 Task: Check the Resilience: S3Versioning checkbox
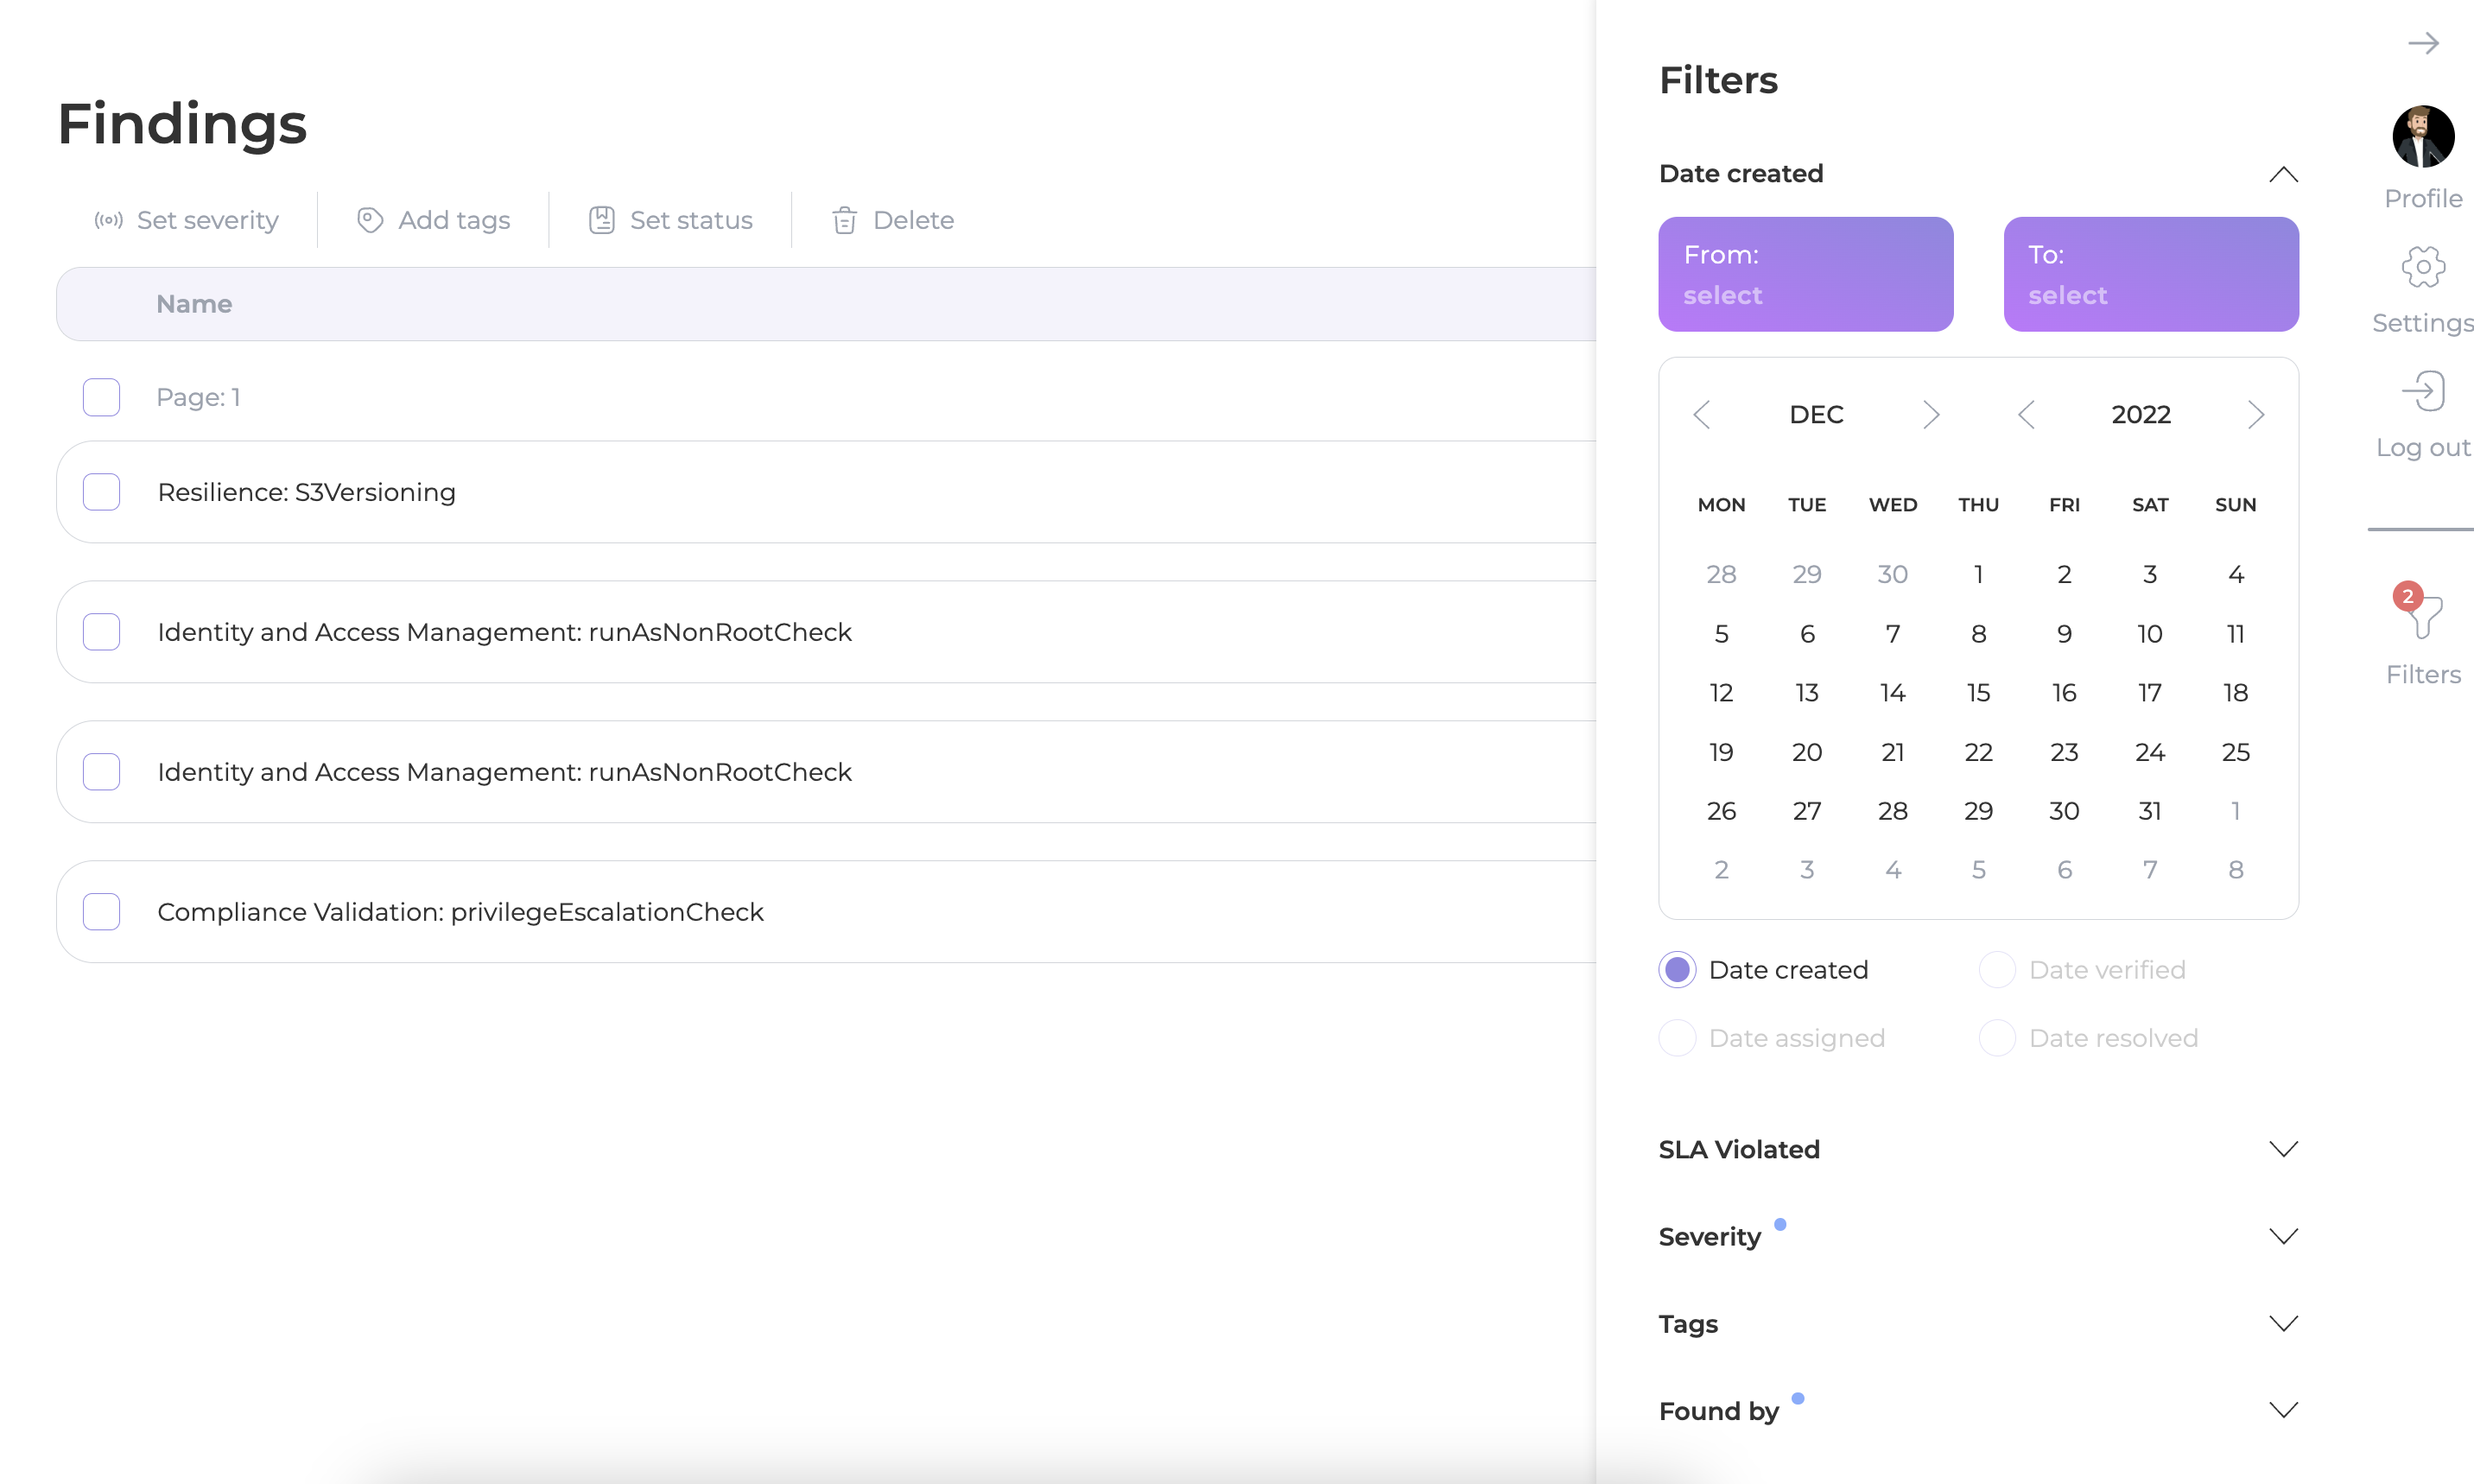click(x=102, y=492)
